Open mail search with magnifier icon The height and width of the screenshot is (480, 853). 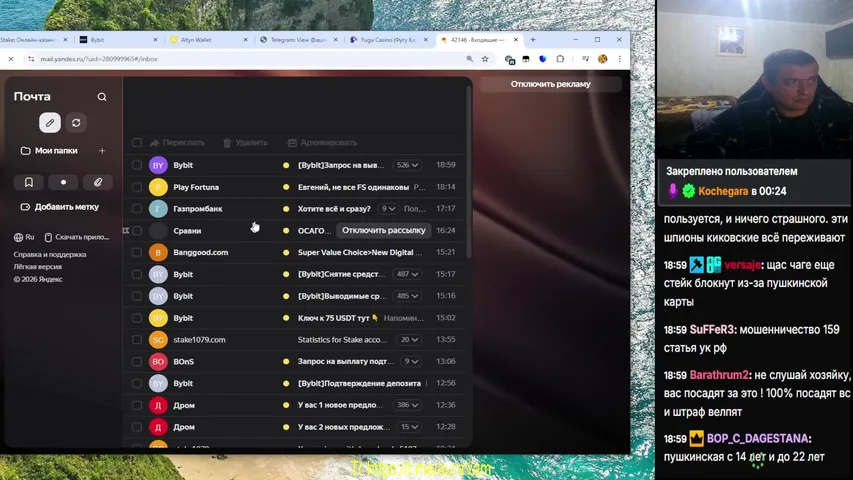pos(102,97)
